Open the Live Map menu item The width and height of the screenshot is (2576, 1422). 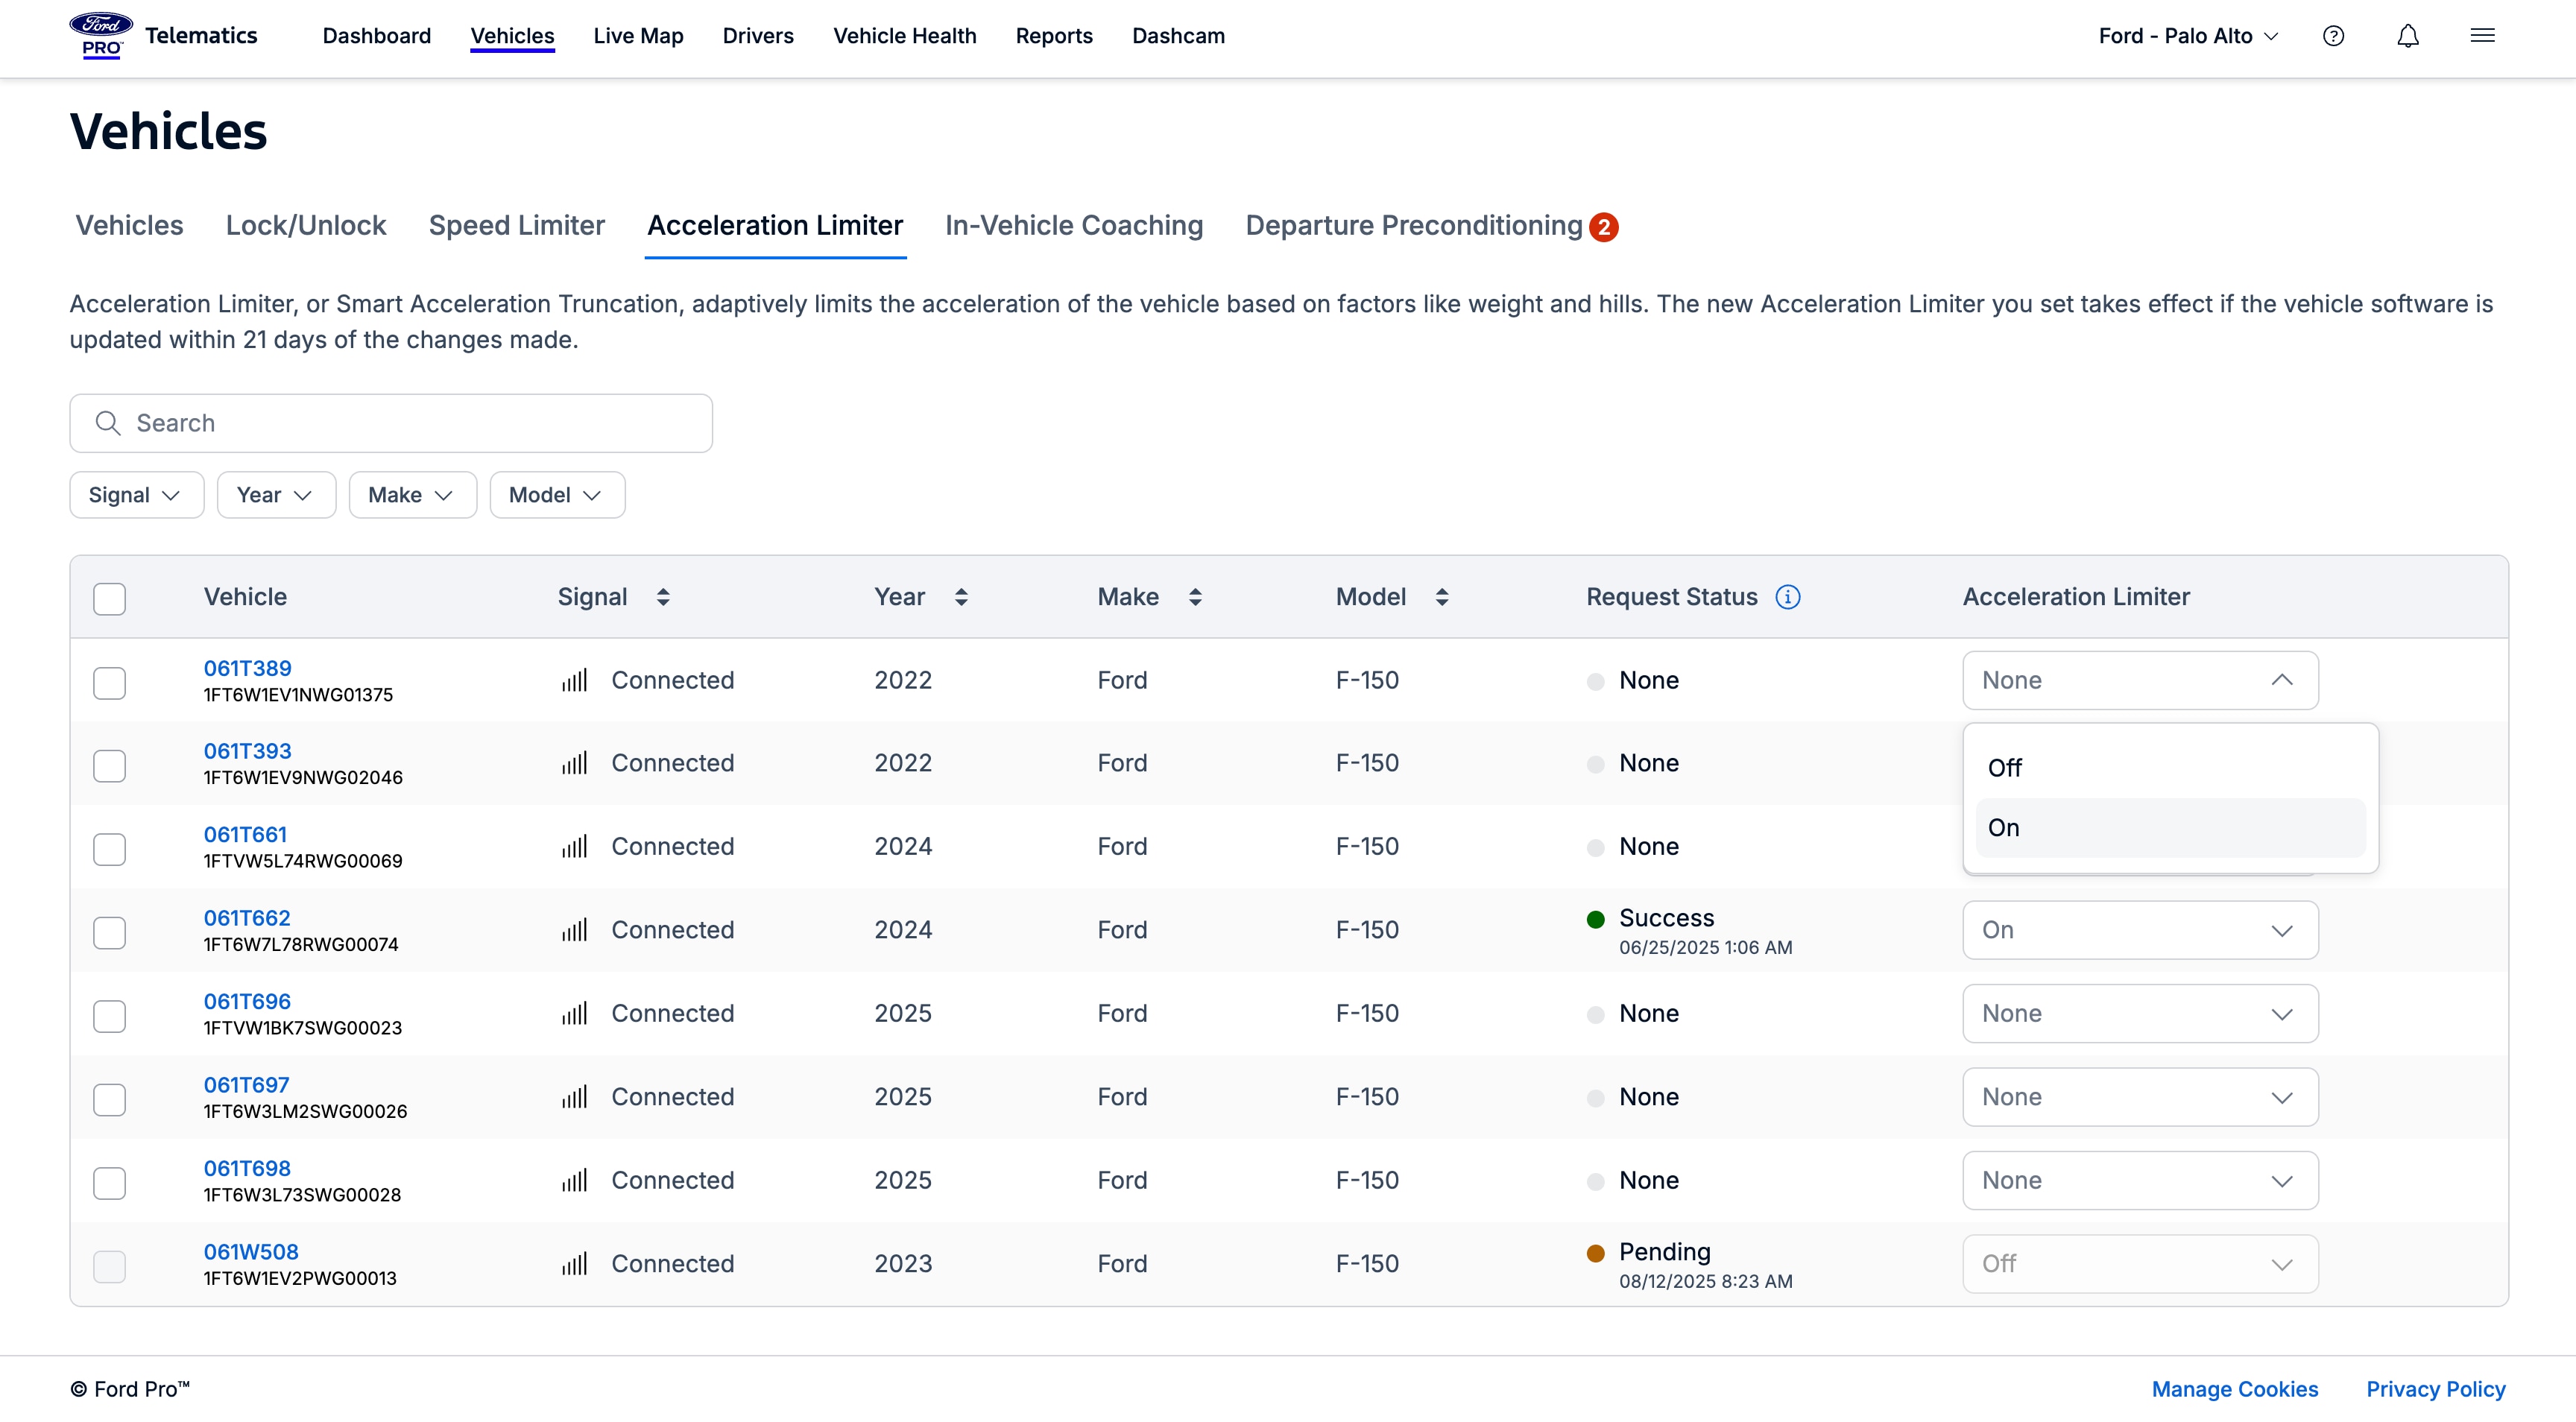pyautogui.click(x=638, y=36)
